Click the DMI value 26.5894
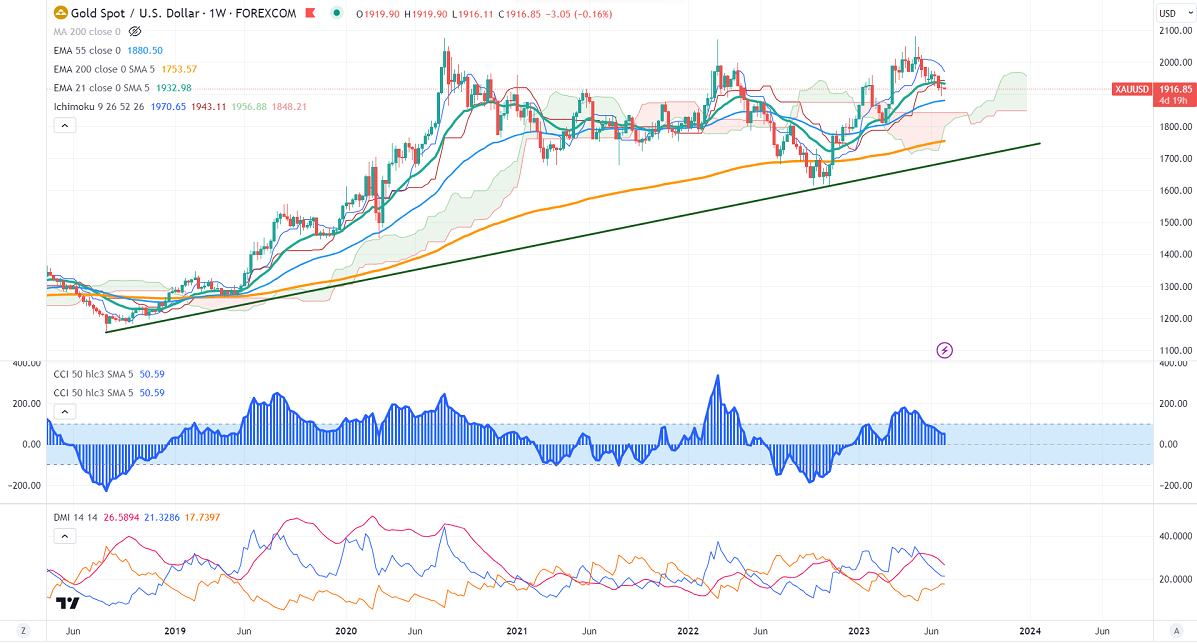The width and height of the screenshot is (1197, 644). coord(121,517)
